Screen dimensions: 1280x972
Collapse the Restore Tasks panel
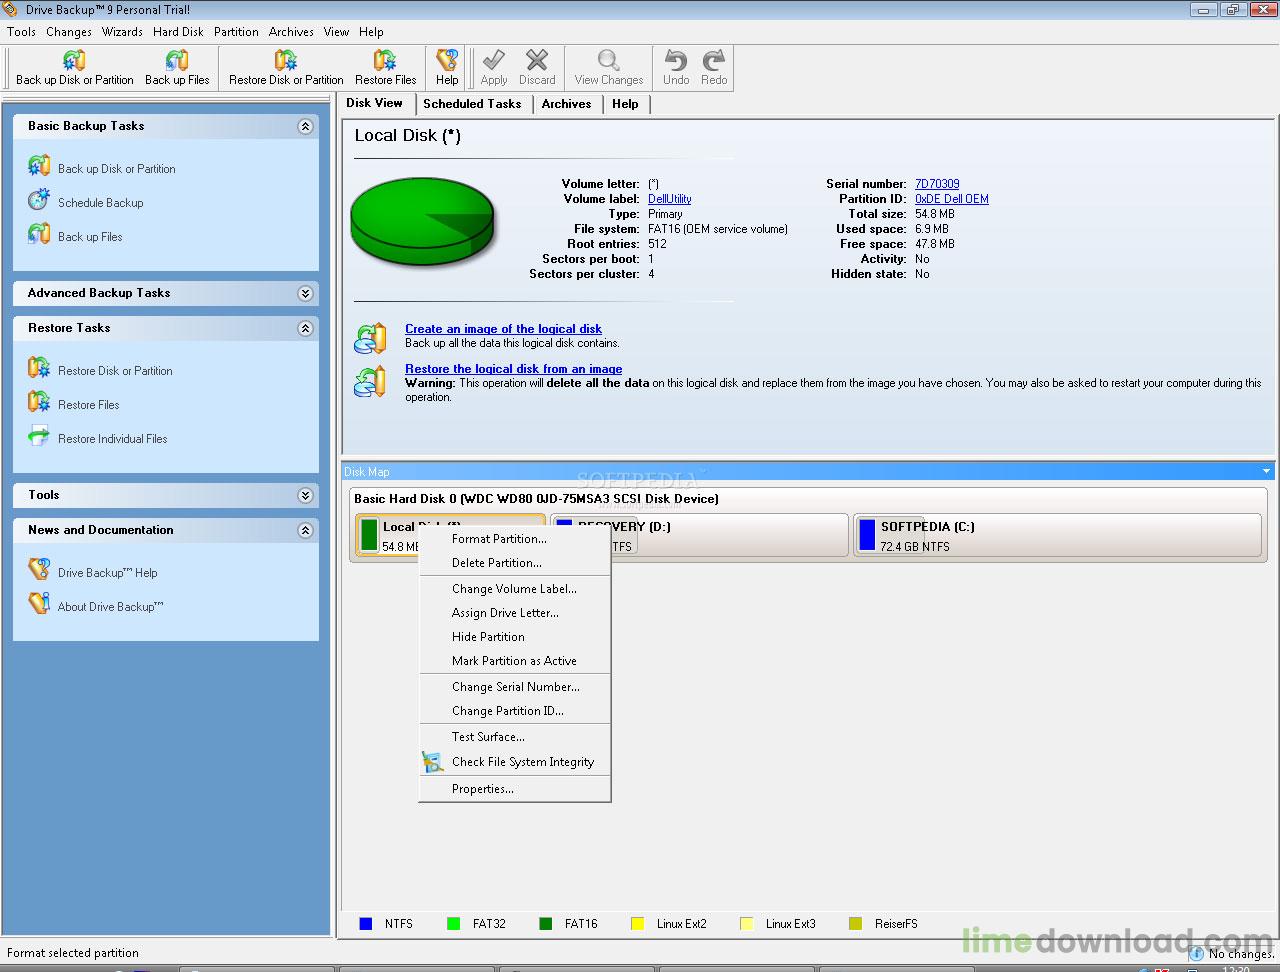[305, 329]
